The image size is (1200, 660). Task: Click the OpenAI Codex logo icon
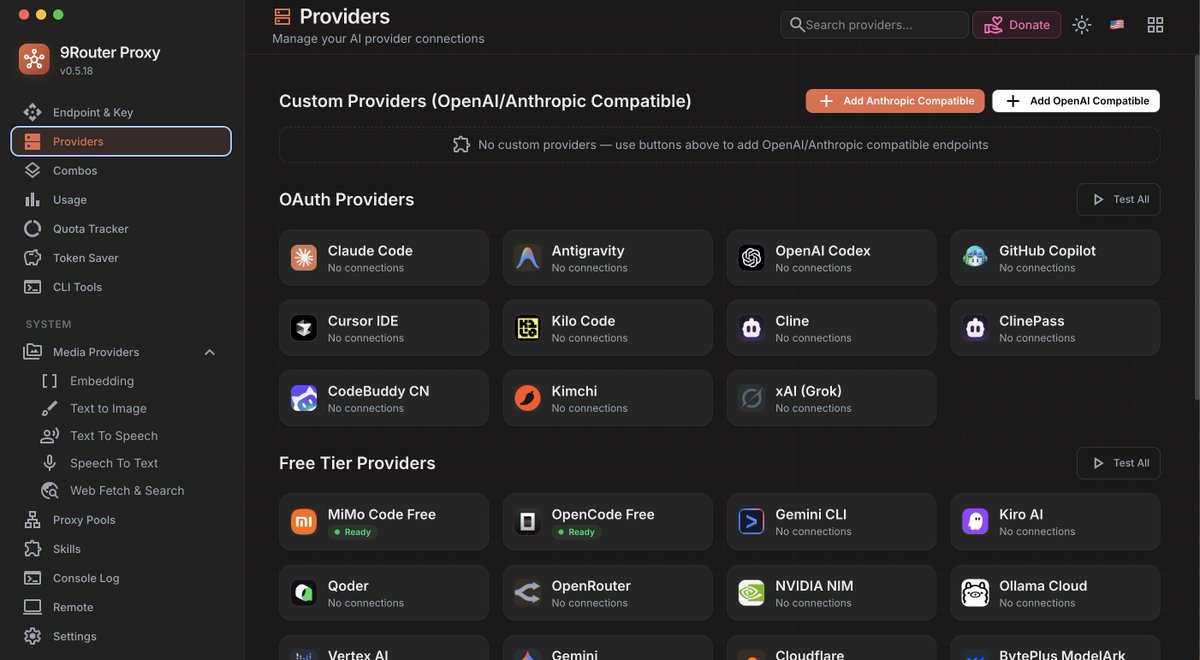752,258
